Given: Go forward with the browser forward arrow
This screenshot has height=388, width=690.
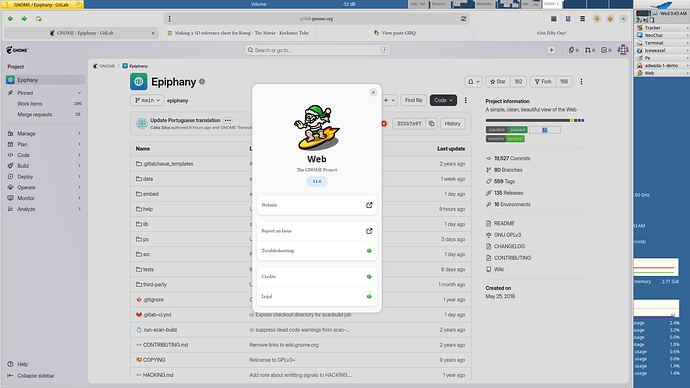Looking at the screenshot, I should click(24, 19).
